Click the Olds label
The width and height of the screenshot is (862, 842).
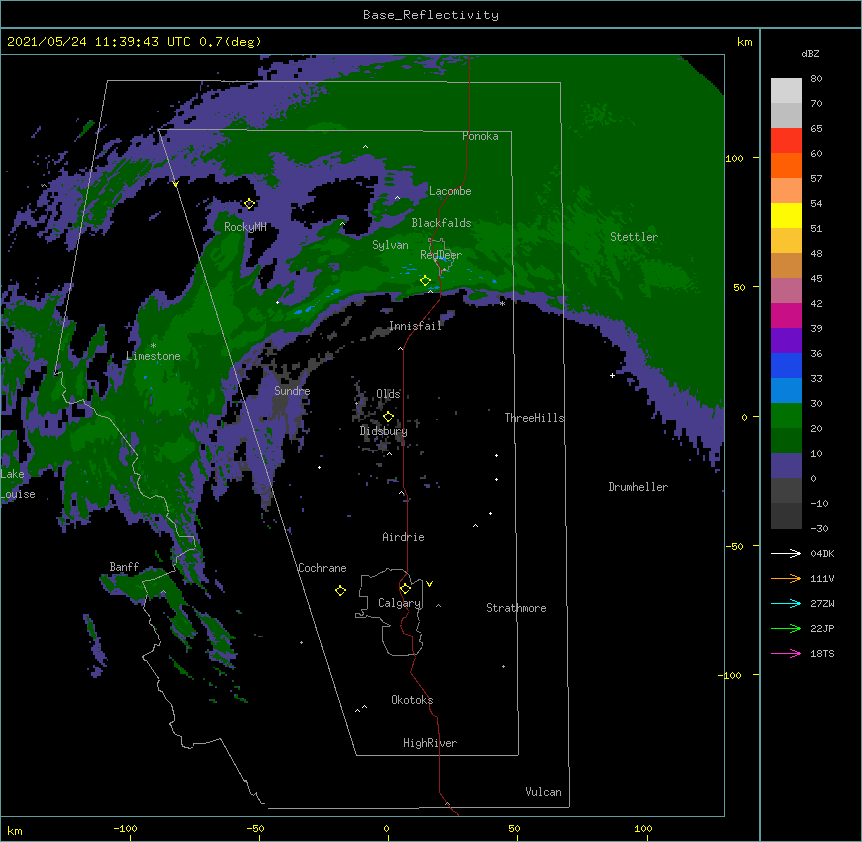pos(388,394)
